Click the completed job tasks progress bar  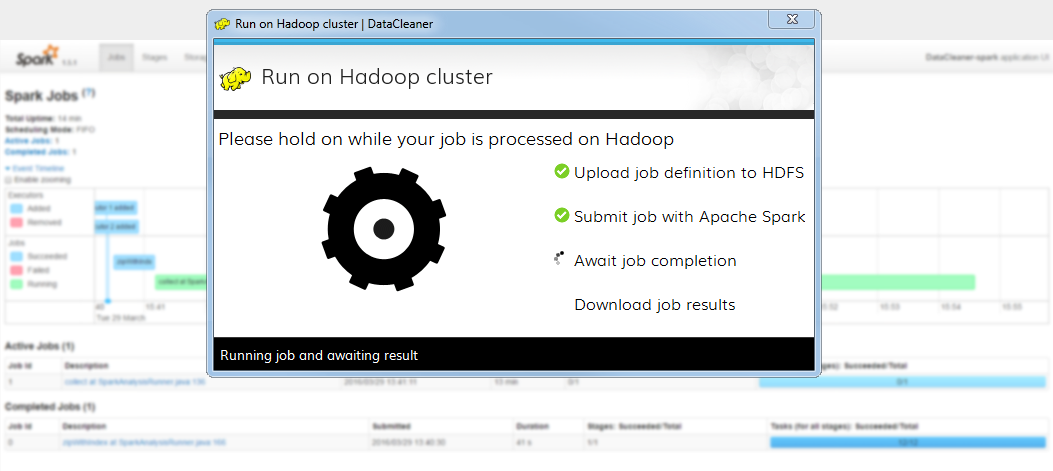click(908, 442)
